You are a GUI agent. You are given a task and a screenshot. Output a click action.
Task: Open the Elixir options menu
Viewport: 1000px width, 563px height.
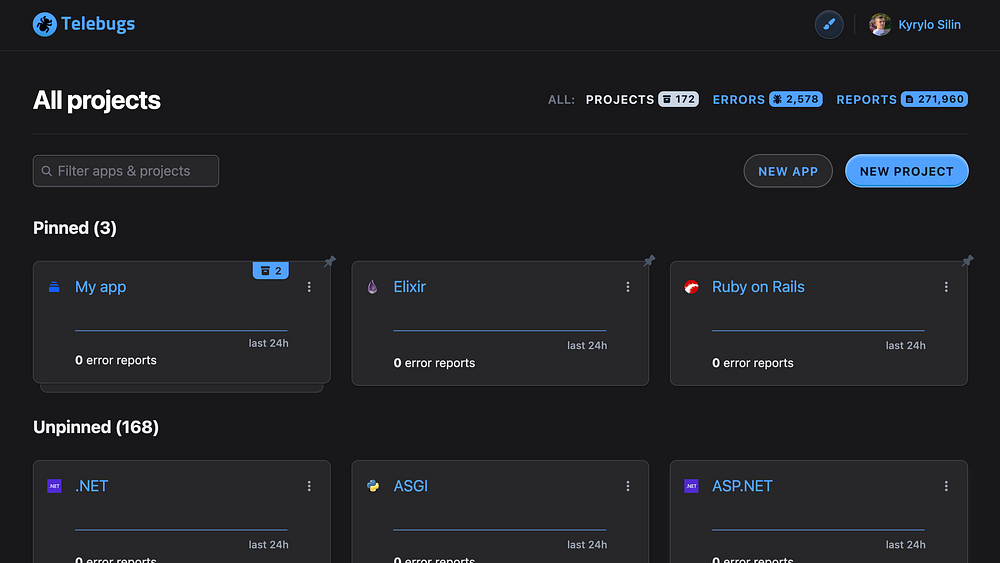(x=628, y=287)
